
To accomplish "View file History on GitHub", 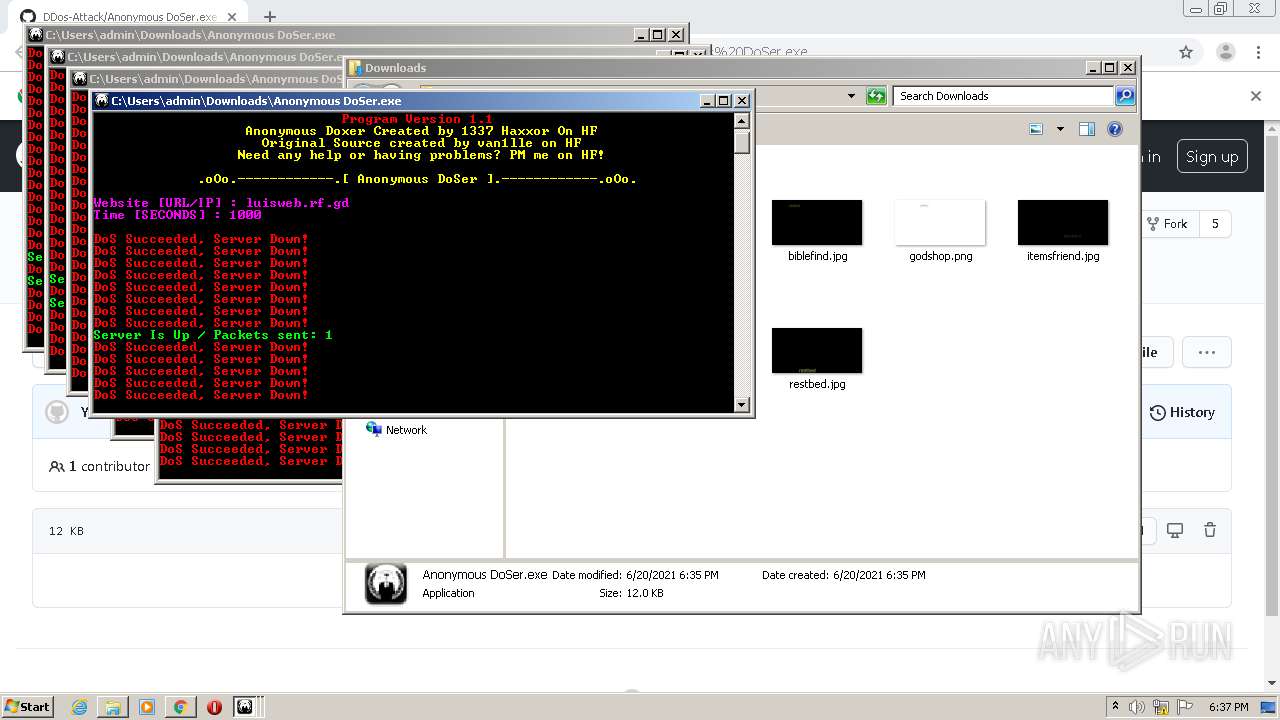I will [x=1182, y=412].
